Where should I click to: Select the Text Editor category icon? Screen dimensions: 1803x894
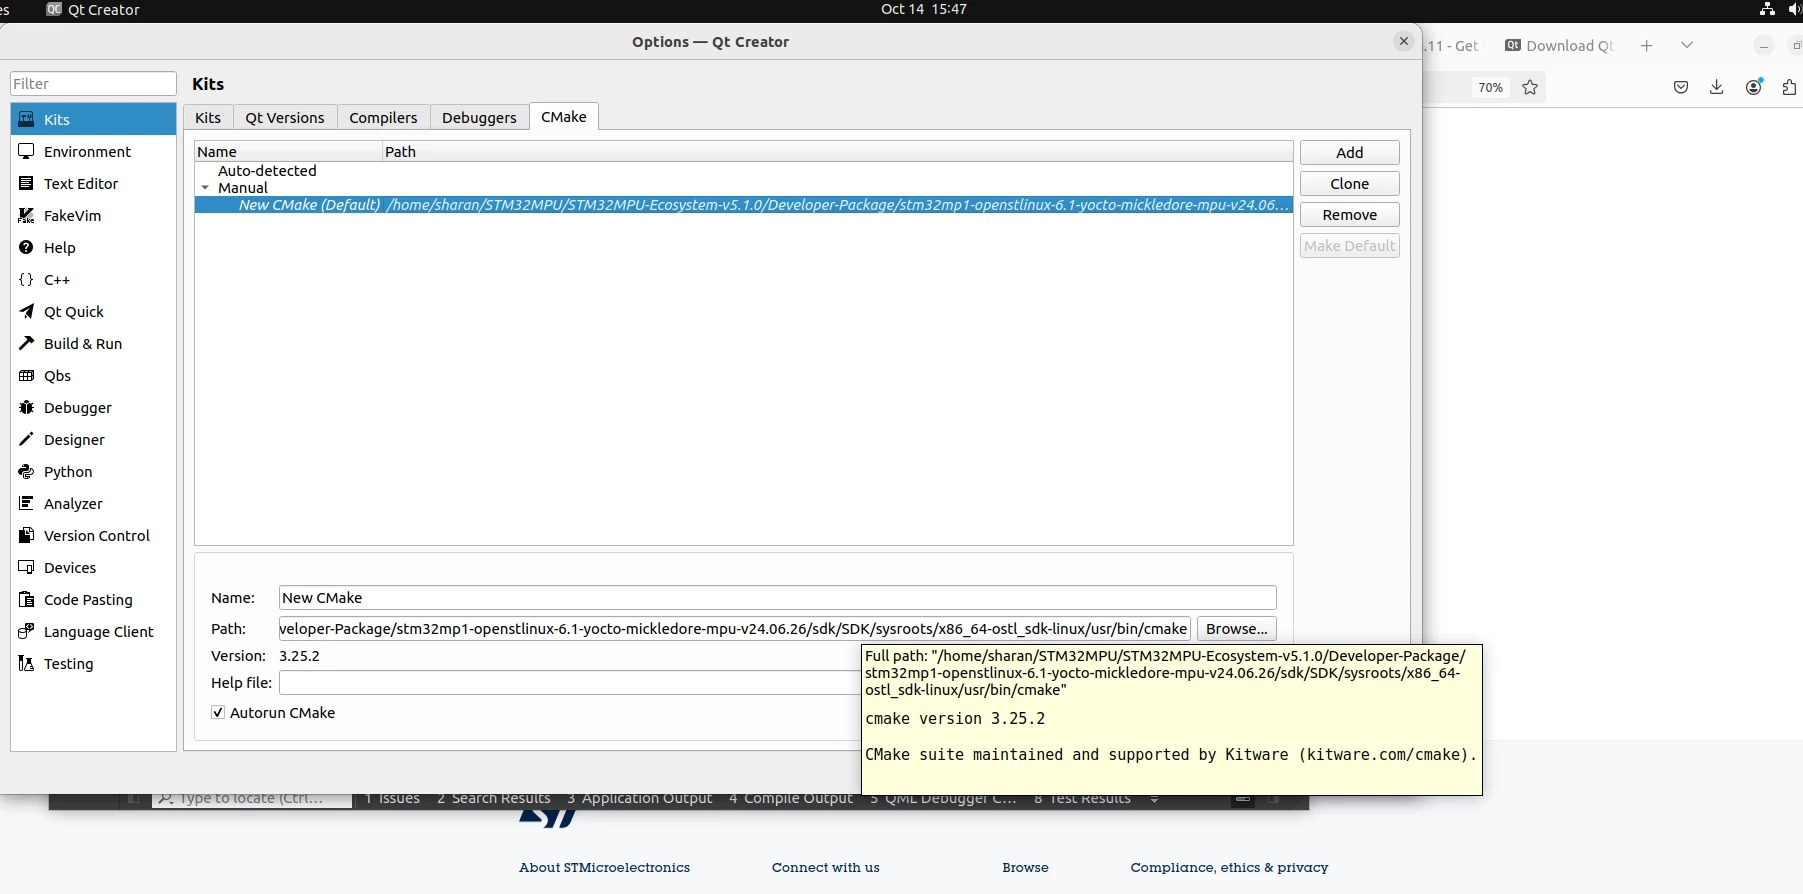(26, 184)
